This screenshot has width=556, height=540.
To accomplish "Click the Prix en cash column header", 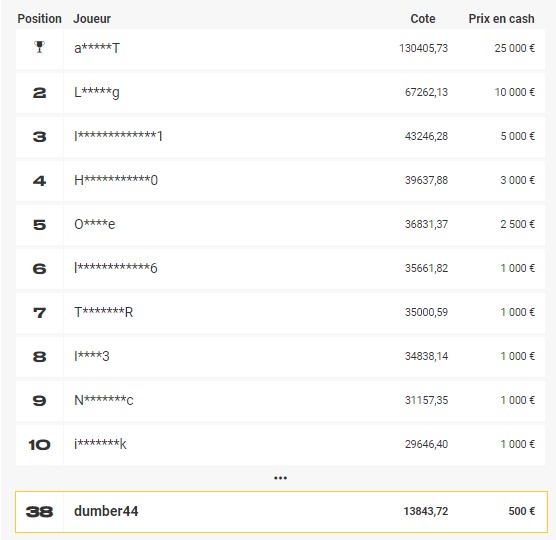I will click(501, 18).
